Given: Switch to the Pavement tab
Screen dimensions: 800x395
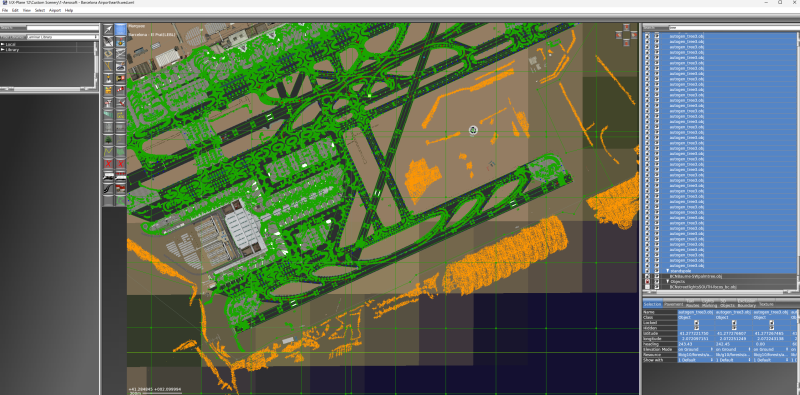Looking at the screenshot, I should pyautogui.click(x=673, y=304).
